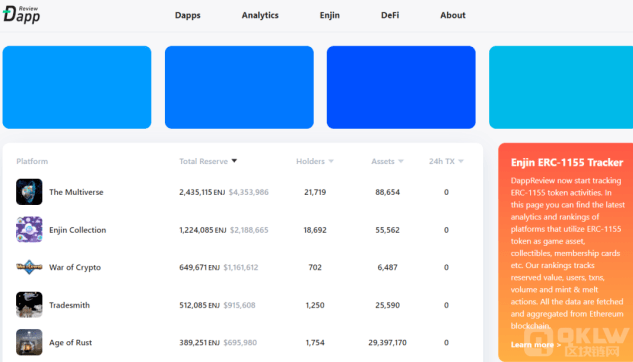Open the DeFi navigation item

(x=390, y=15)
